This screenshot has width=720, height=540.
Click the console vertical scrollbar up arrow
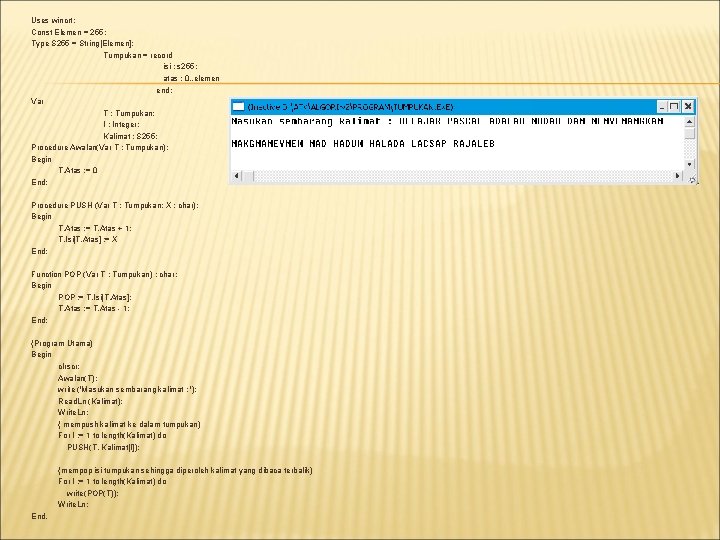[x=689, y=121]
